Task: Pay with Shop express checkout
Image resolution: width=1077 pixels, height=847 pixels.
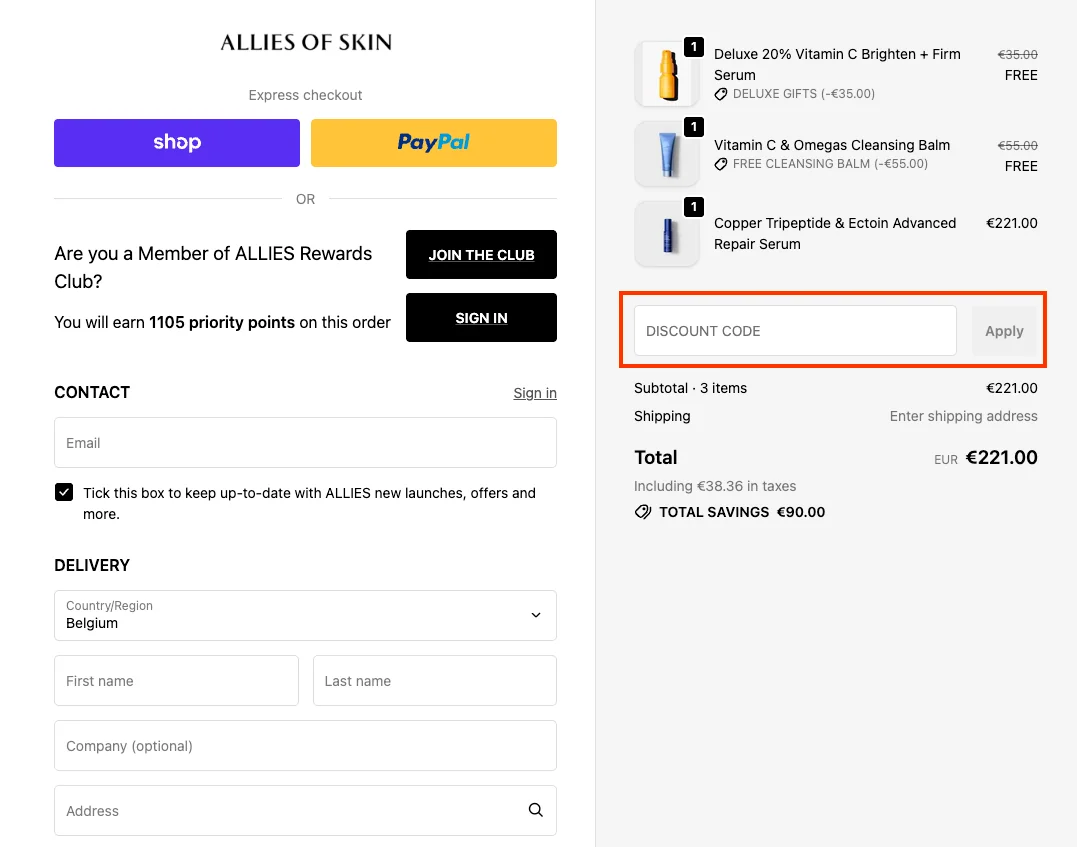Action: point(177,143)
